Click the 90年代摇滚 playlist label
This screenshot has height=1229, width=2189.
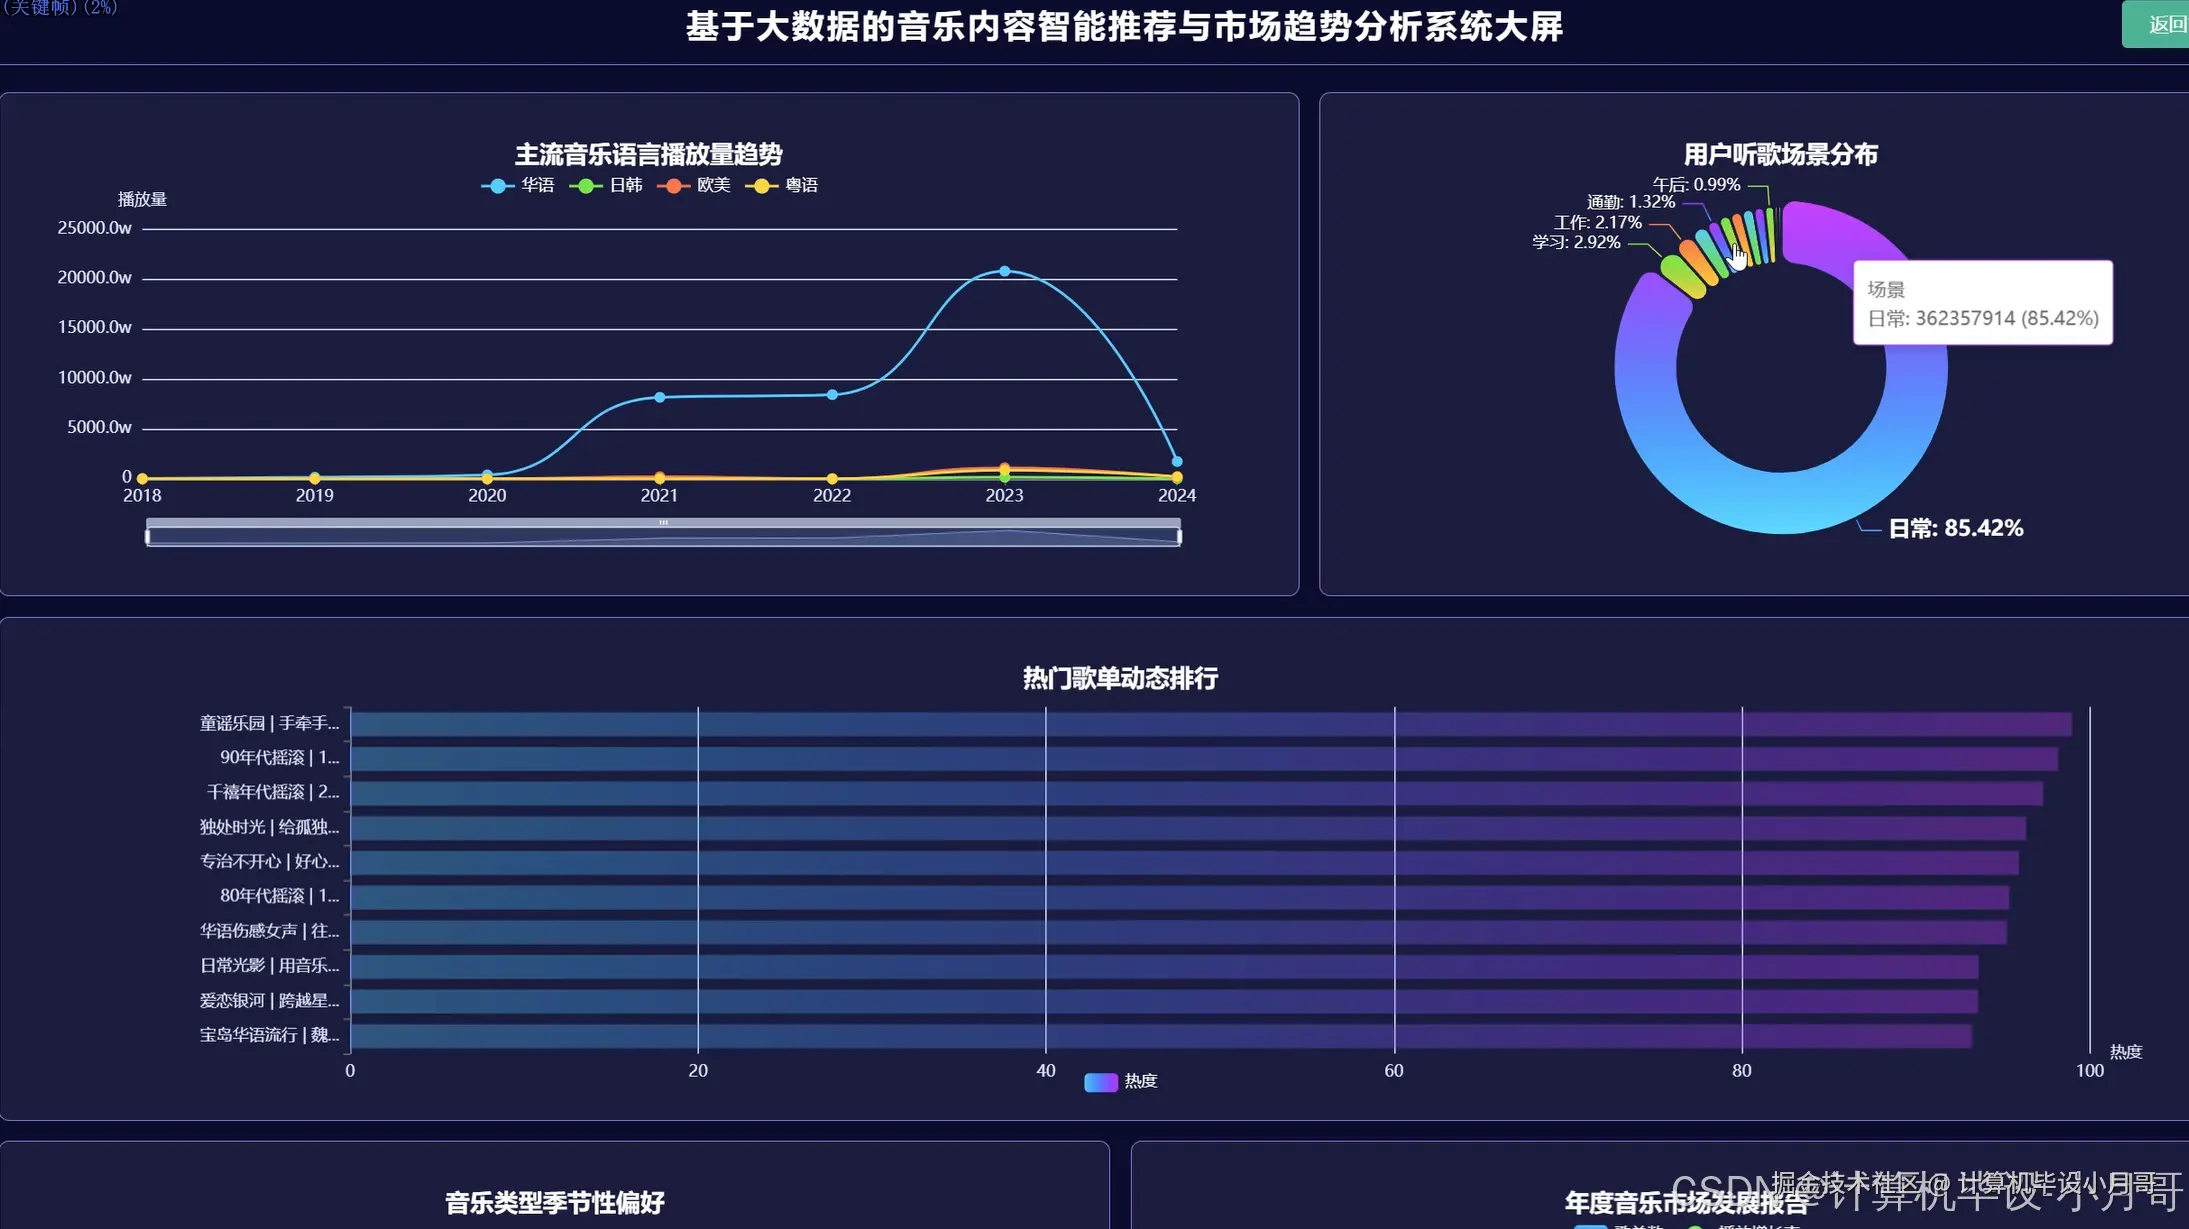click(279, 758)
